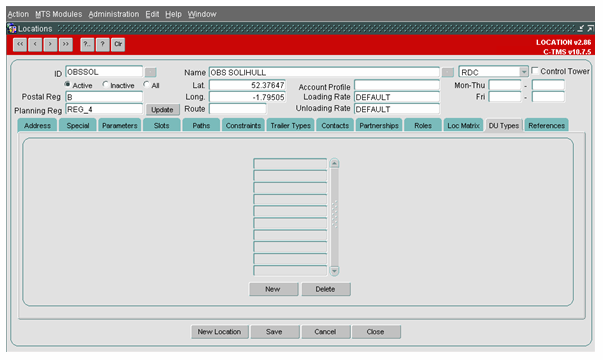Click the Unloading Rate field
The width and height of the screenshot is (603, 360).
tap(397, 109)
